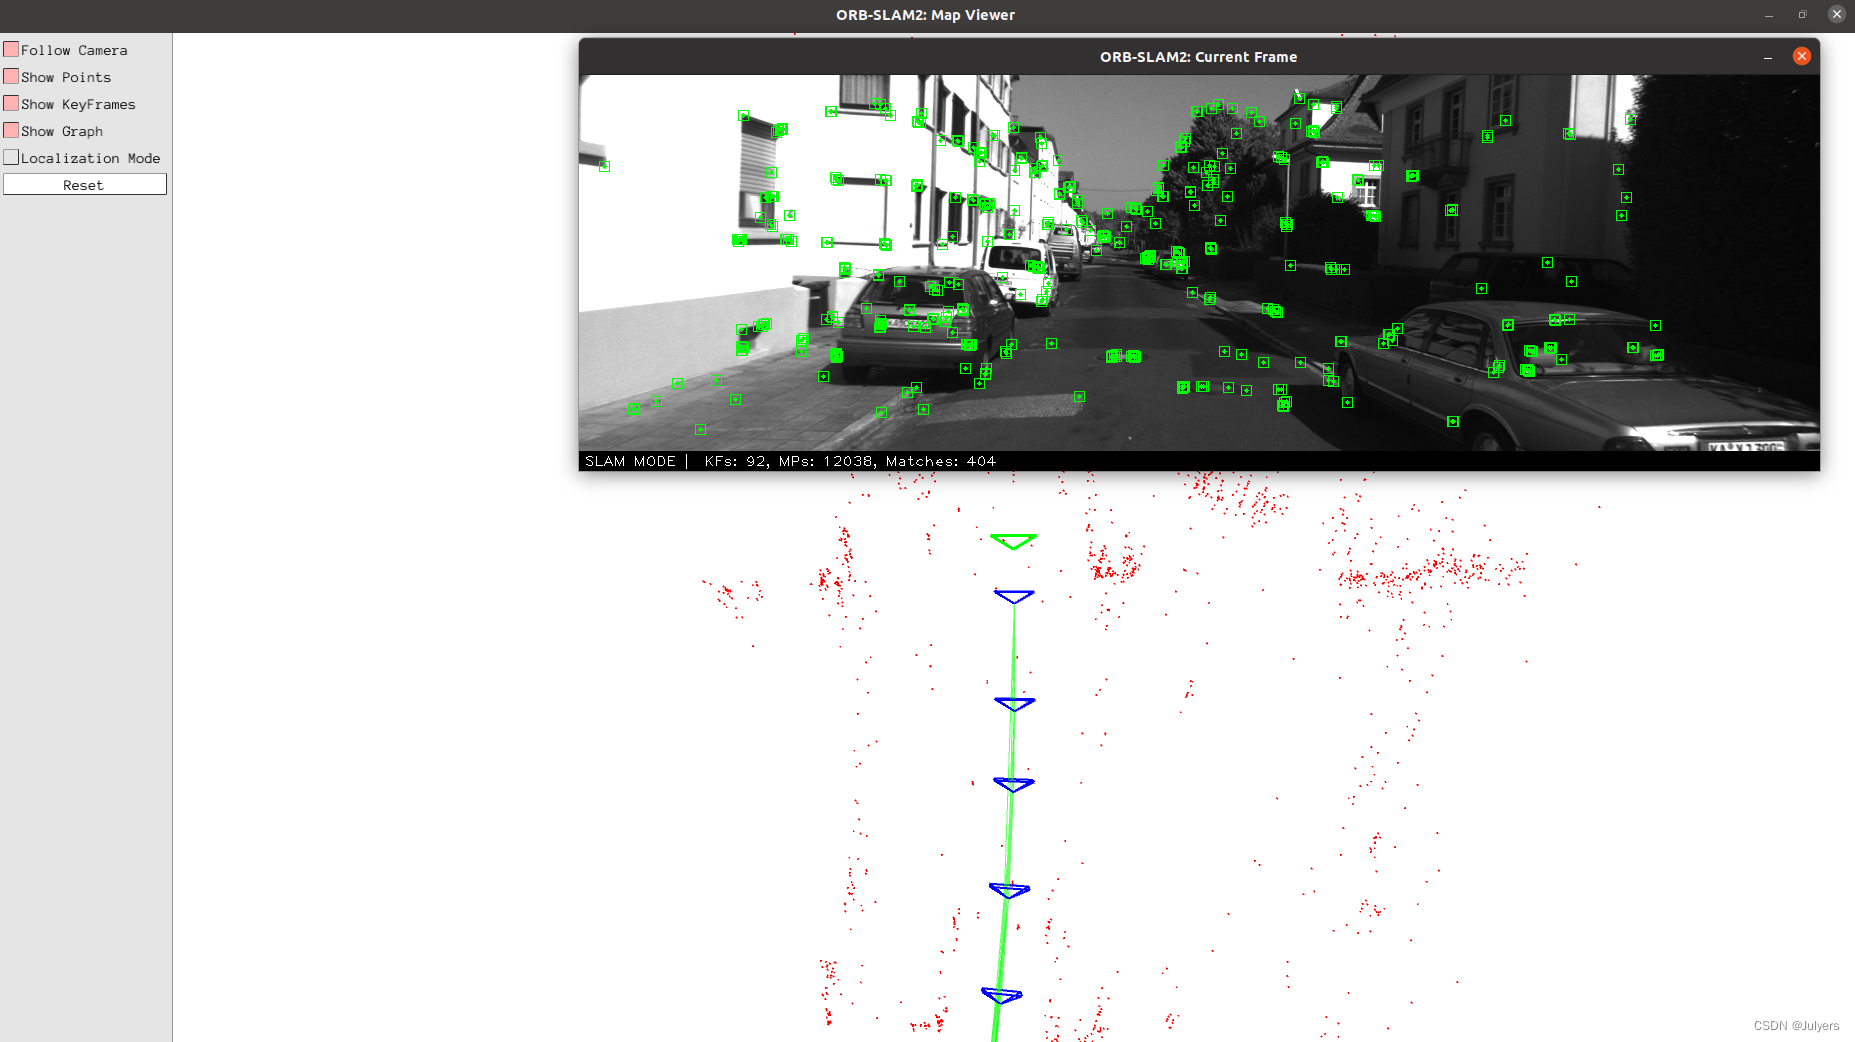Click the restore window icon on Map Viewer

[1802, 14]
